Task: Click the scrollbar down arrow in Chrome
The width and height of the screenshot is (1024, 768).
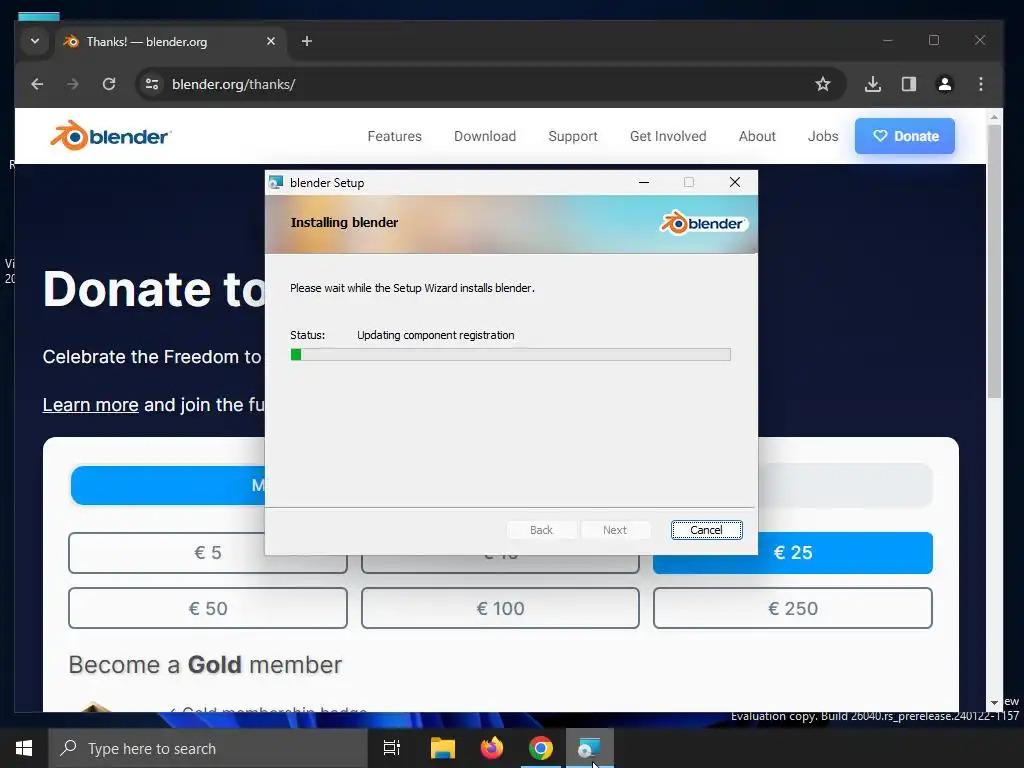Action: 994,703
